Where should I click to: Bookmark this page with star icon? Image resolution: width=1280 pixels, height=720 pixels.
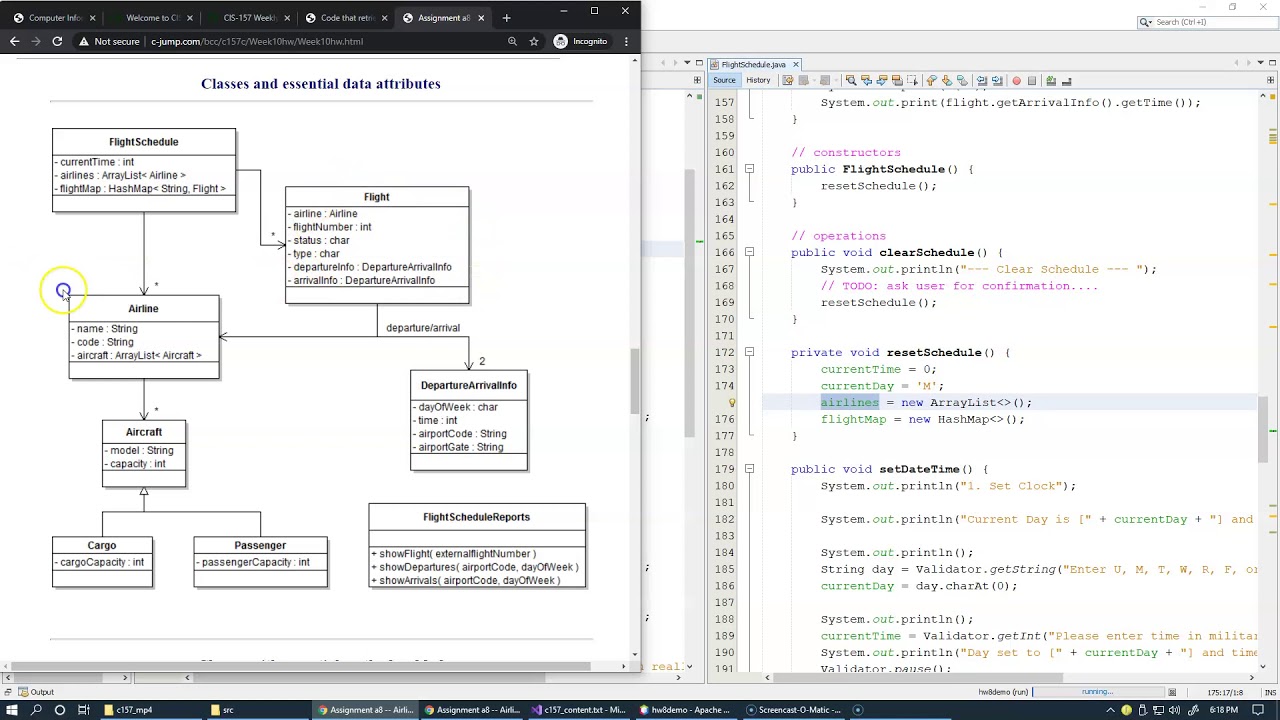coord(534,41)
